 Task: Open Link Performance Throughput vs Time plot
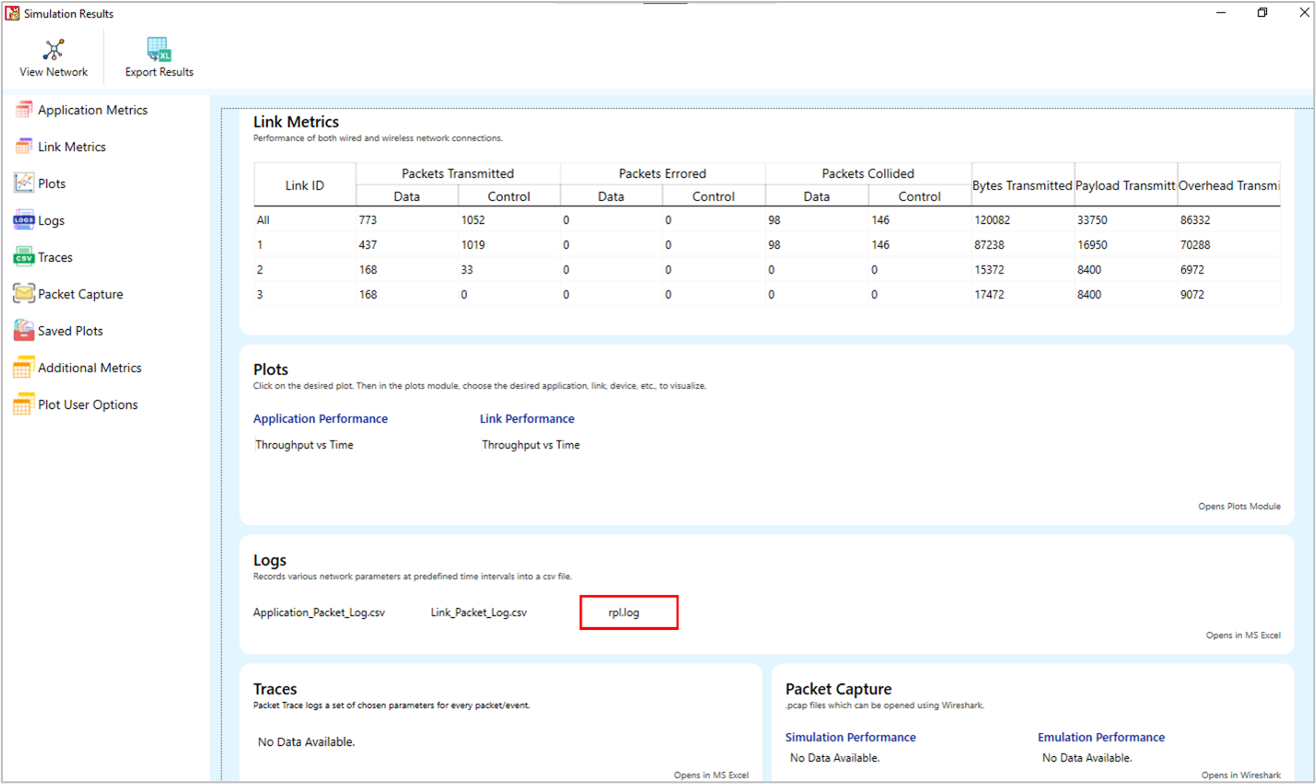click(531, 445)
